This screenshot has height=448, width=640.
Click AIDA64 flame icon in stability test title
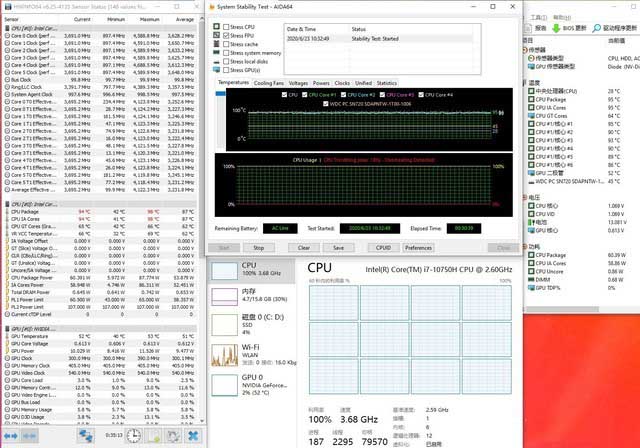[211, 7]
